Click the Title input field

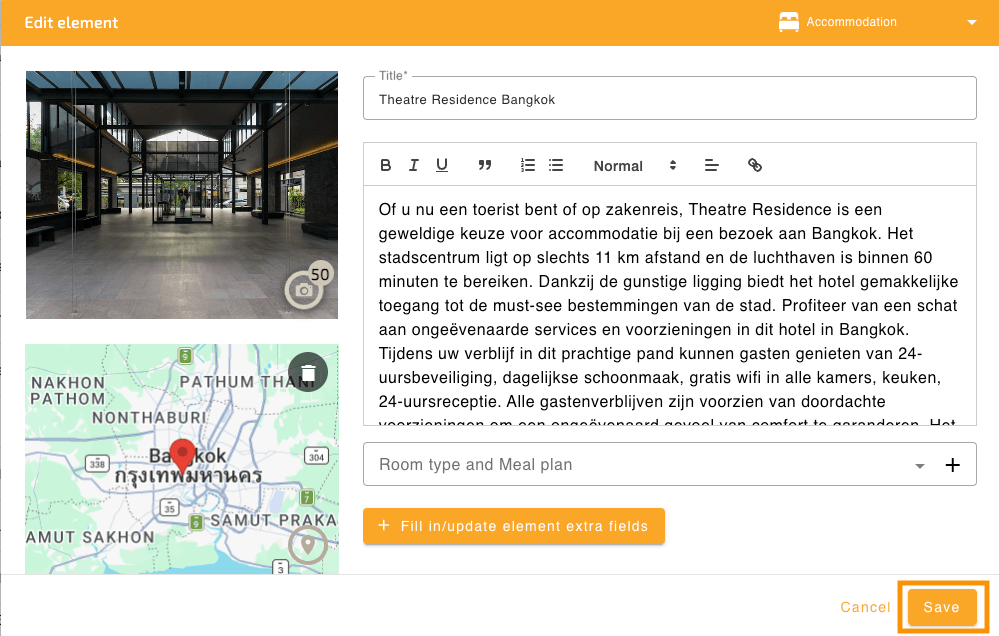pos(669,100)
